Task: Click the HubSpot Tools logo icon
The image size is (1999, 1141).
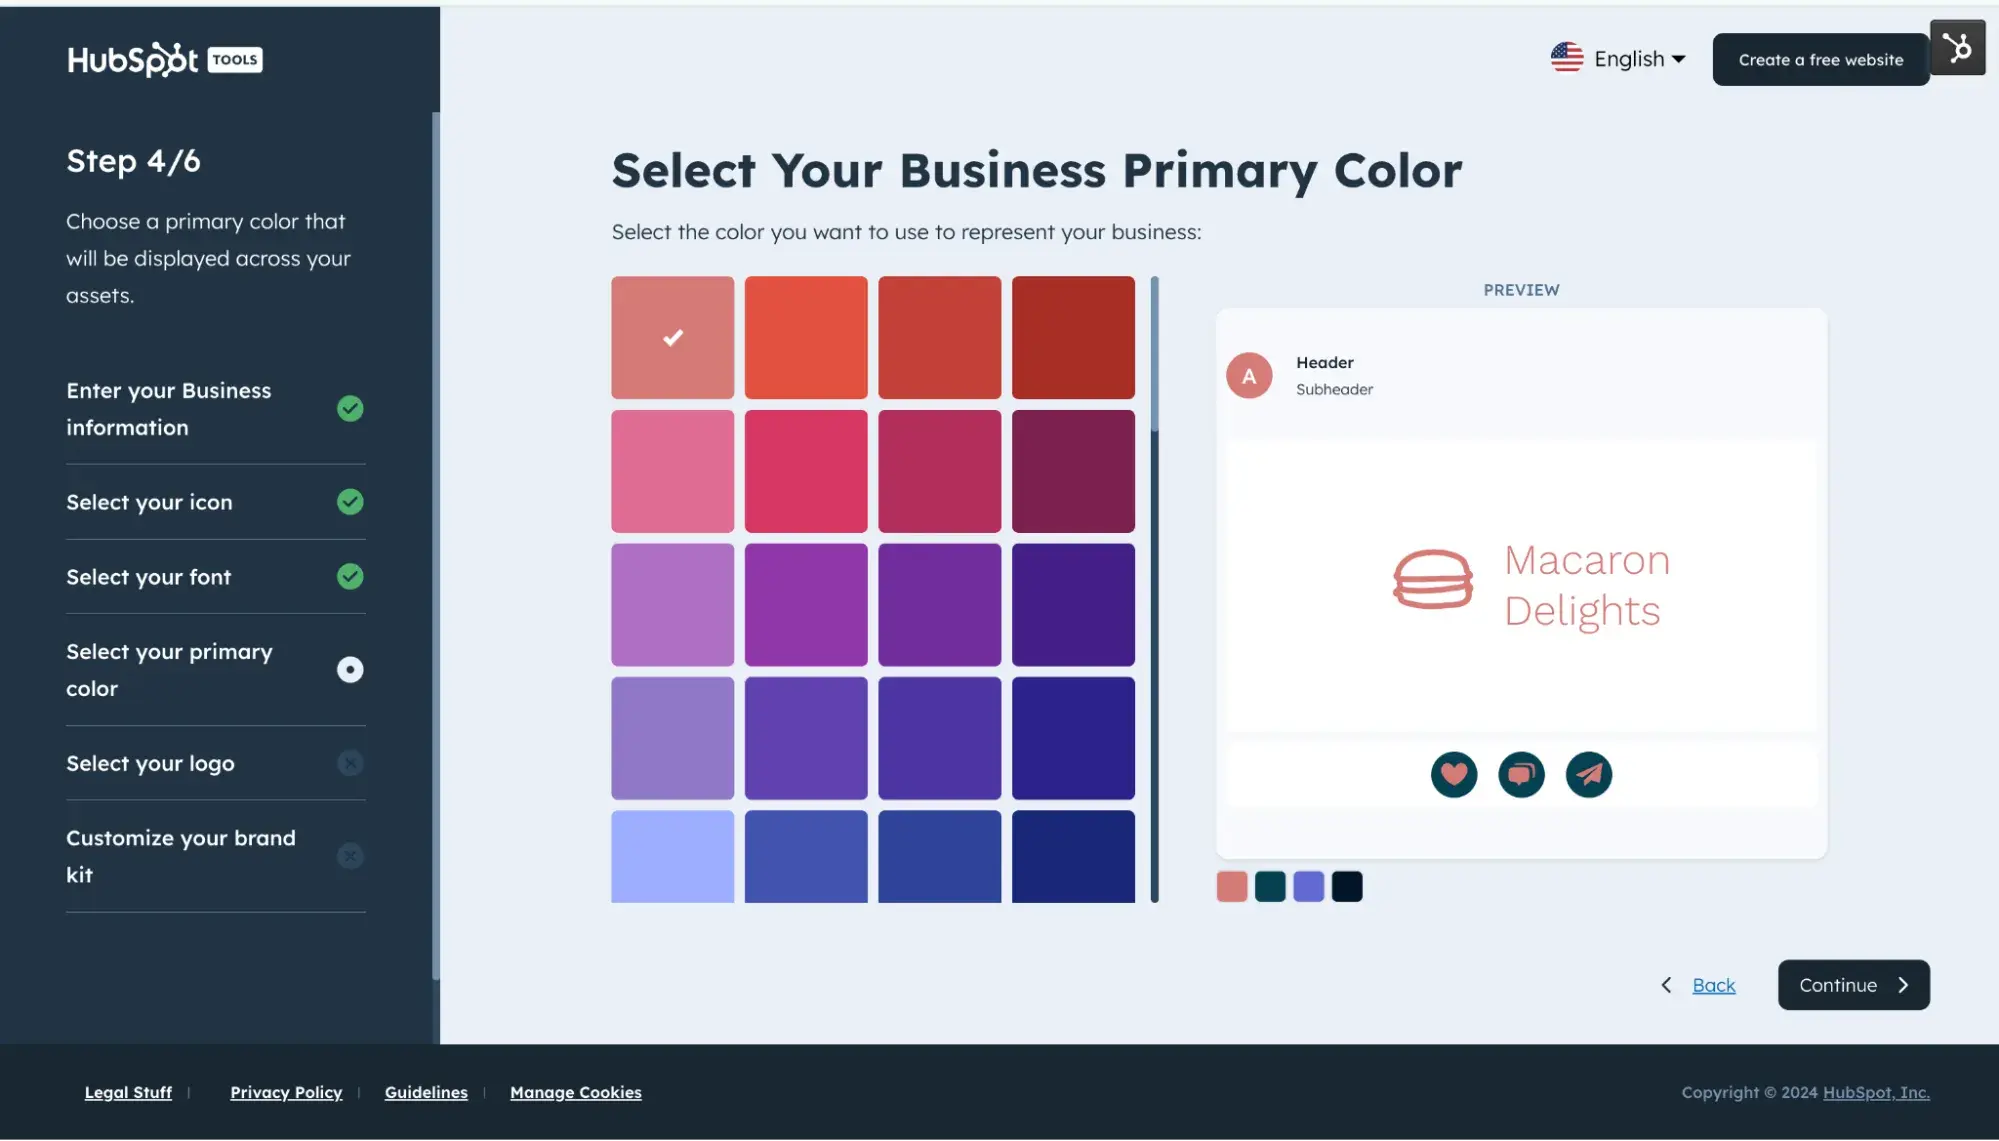Action: coord(163,59)
